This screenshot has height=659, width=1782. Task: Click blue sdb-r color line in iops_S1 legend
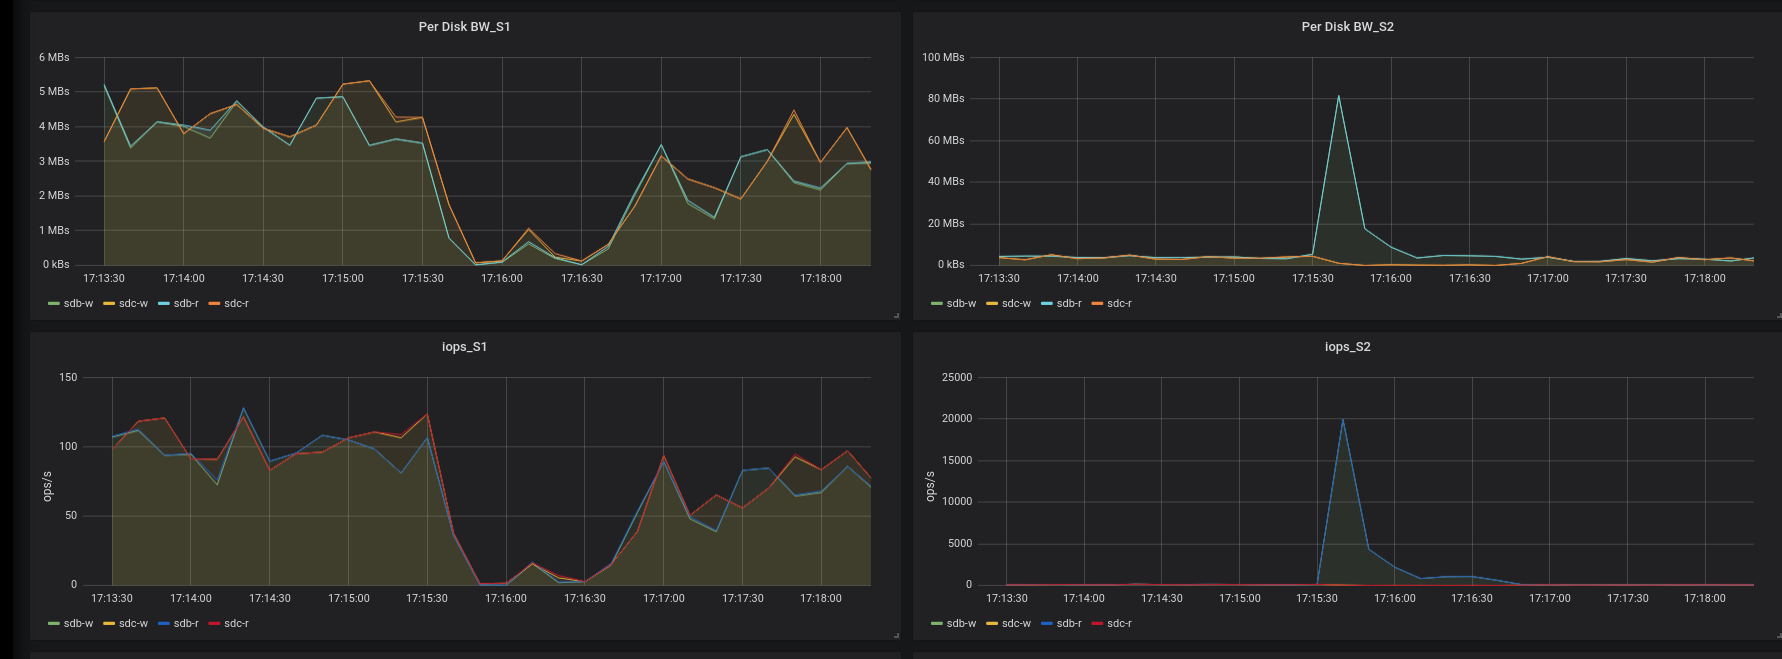pyautogui.click(x=164, y=624)
